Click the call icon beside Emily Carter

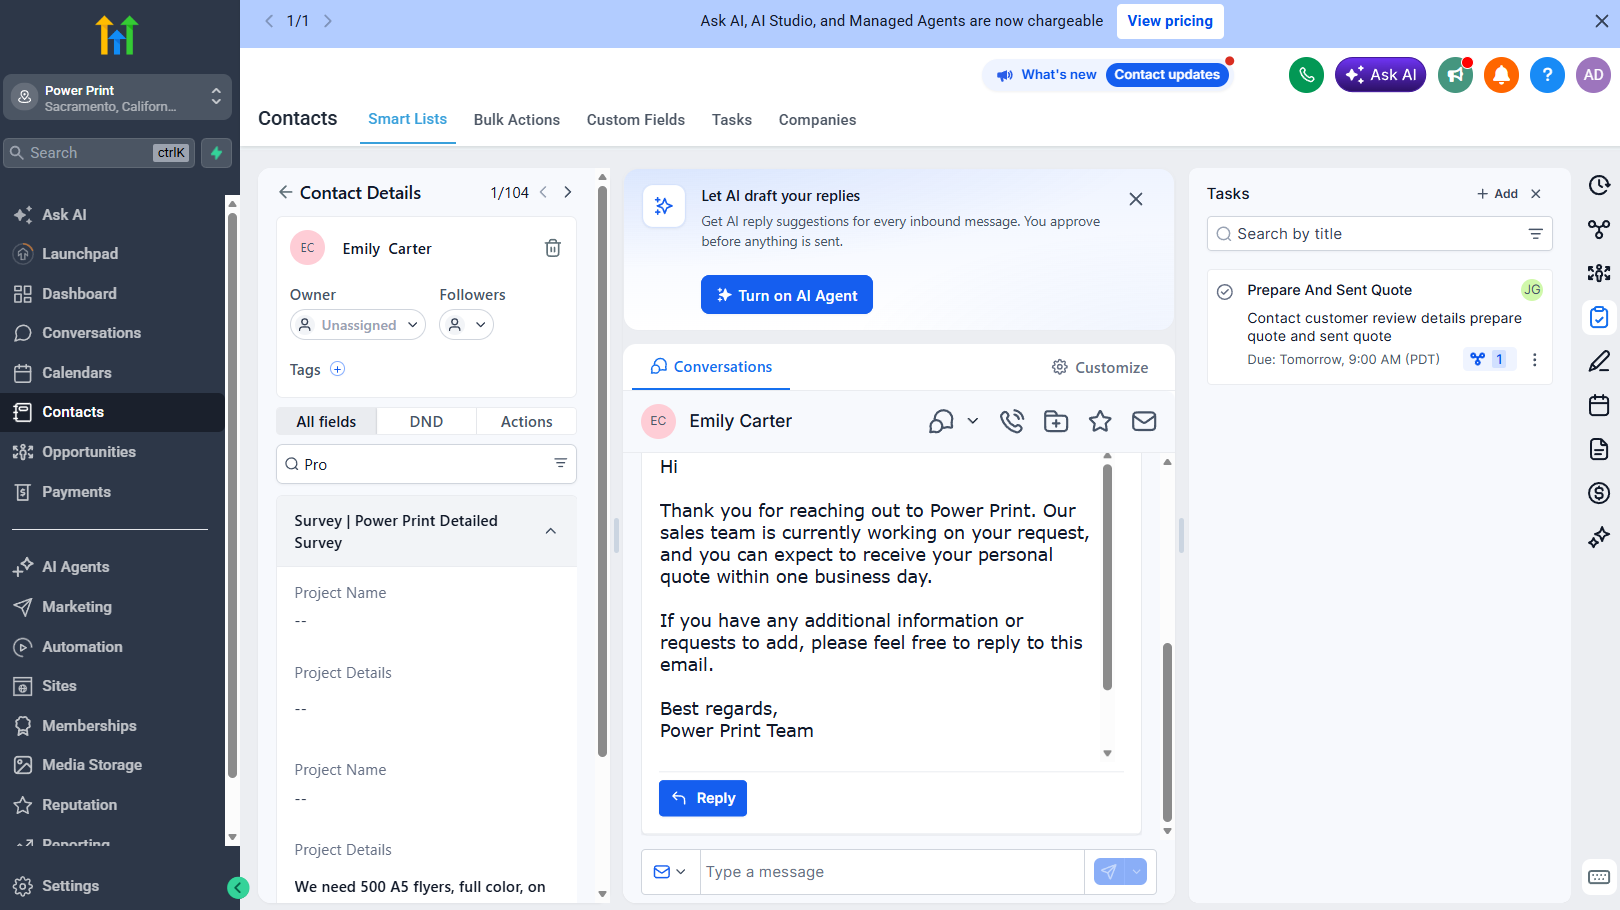[x=1012, y=421]
